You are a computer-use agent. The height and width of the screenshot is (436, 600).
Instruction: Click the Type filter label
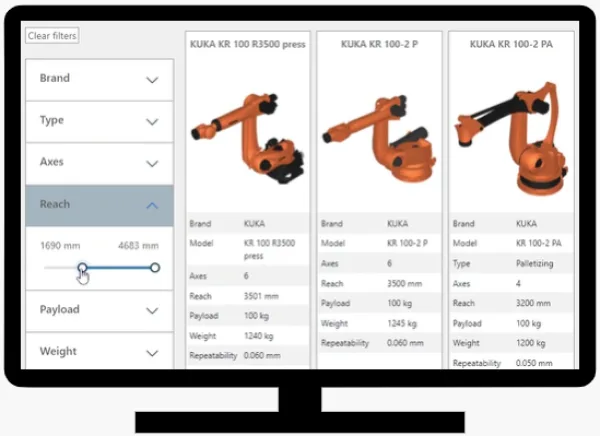coord(52,120)
